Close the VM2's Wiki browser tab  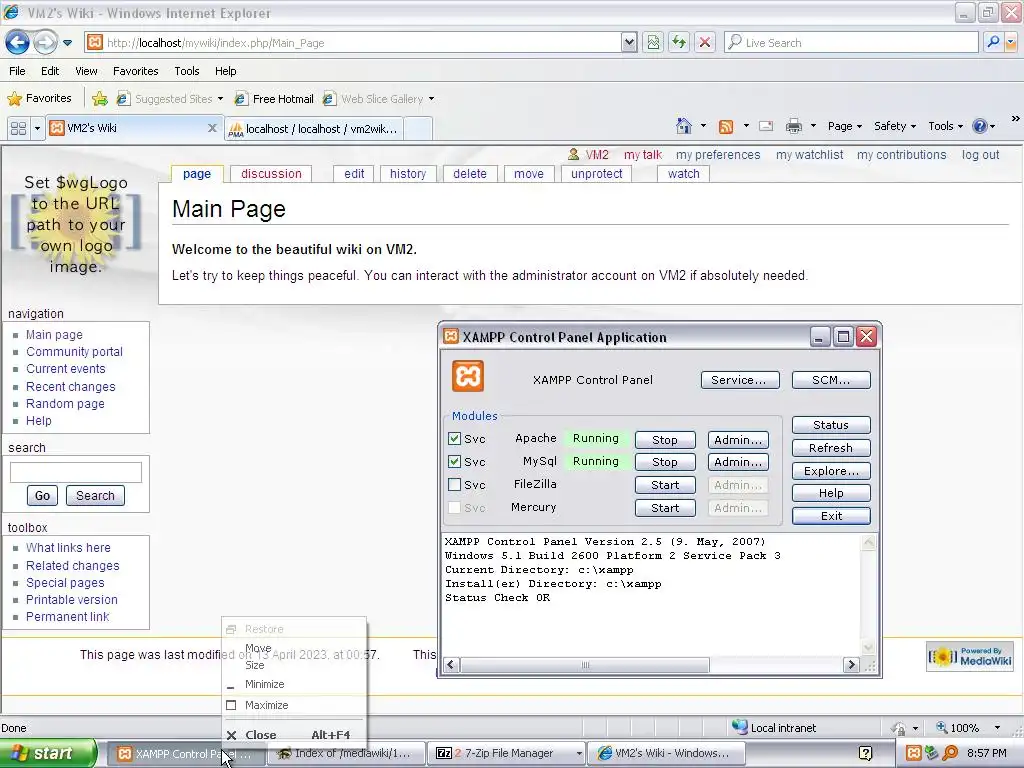coord(212,128)
